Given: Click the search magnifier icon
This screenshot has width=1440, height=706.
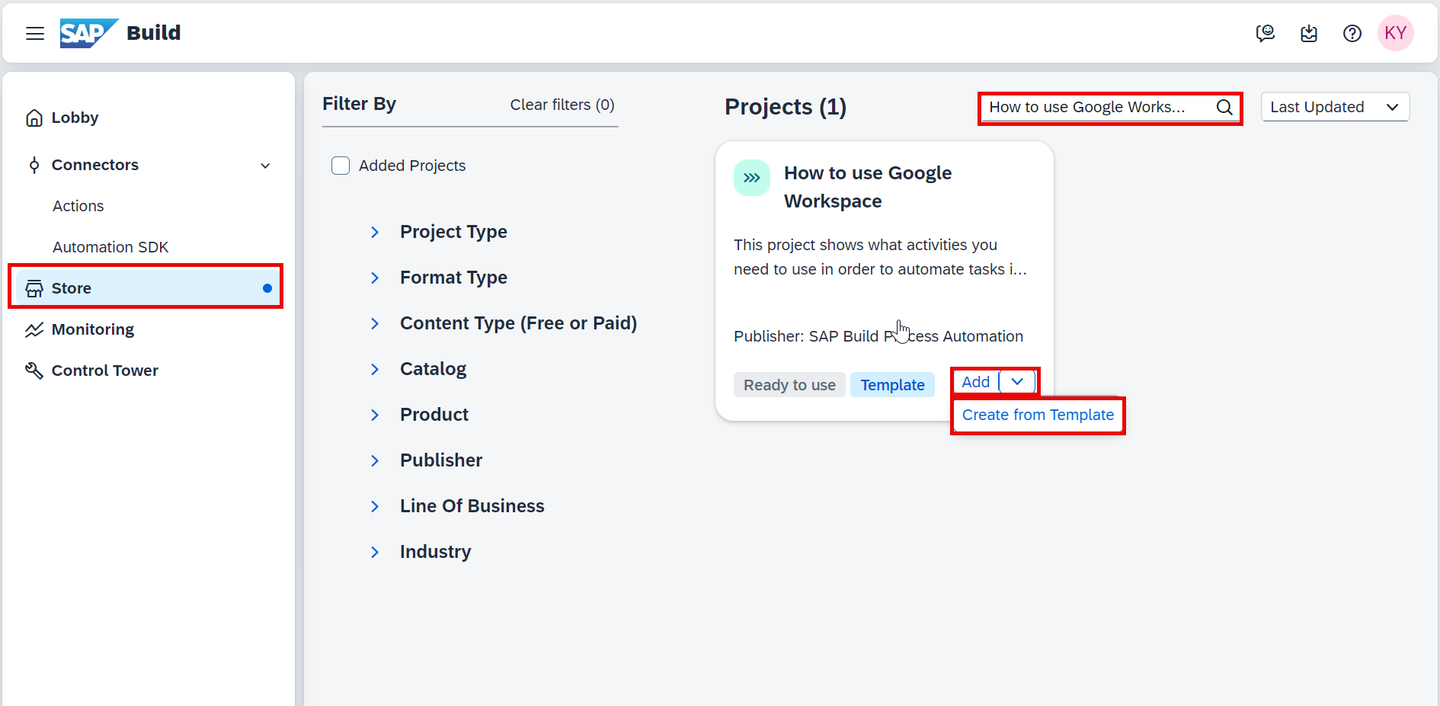Looking at the screenshot, I should pyautogui.click(x=1224, y=107).
